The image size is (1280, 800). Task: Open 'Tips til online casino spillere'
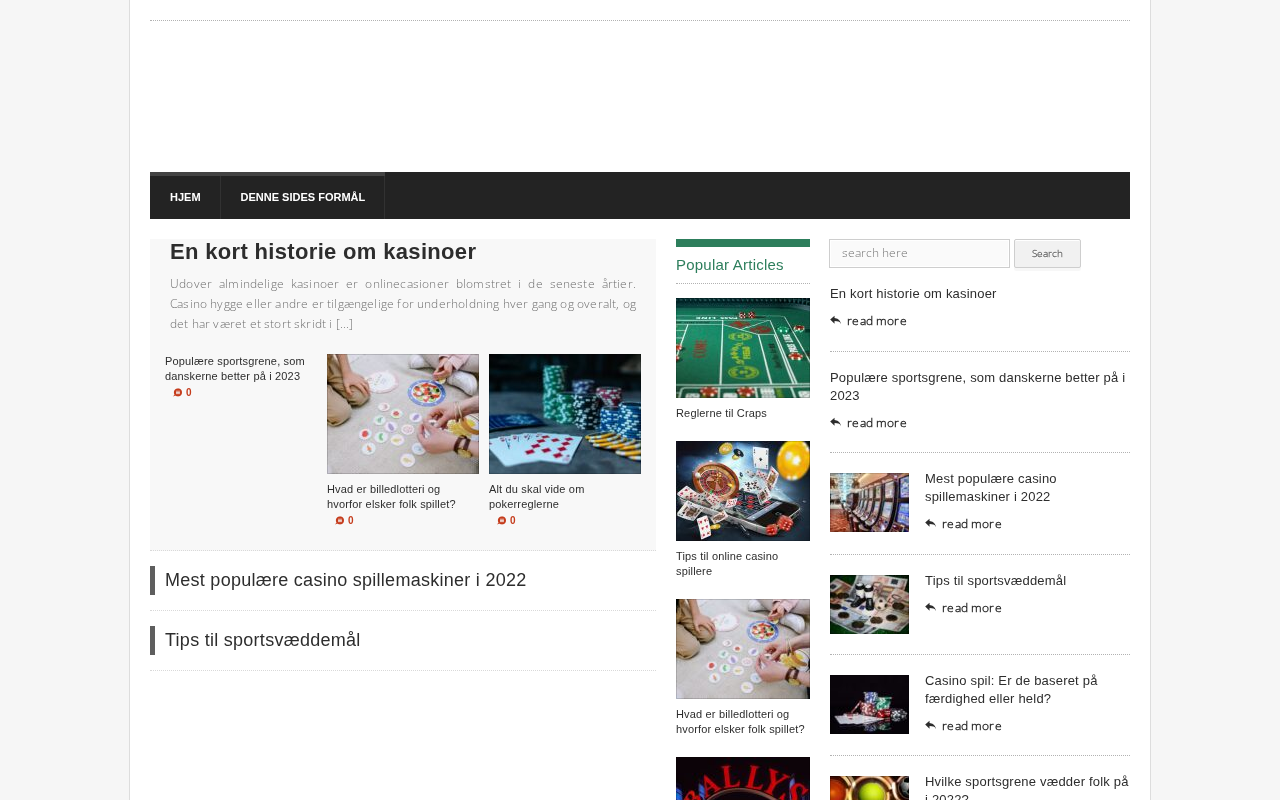pyautogui.click(x=727, y=563)
